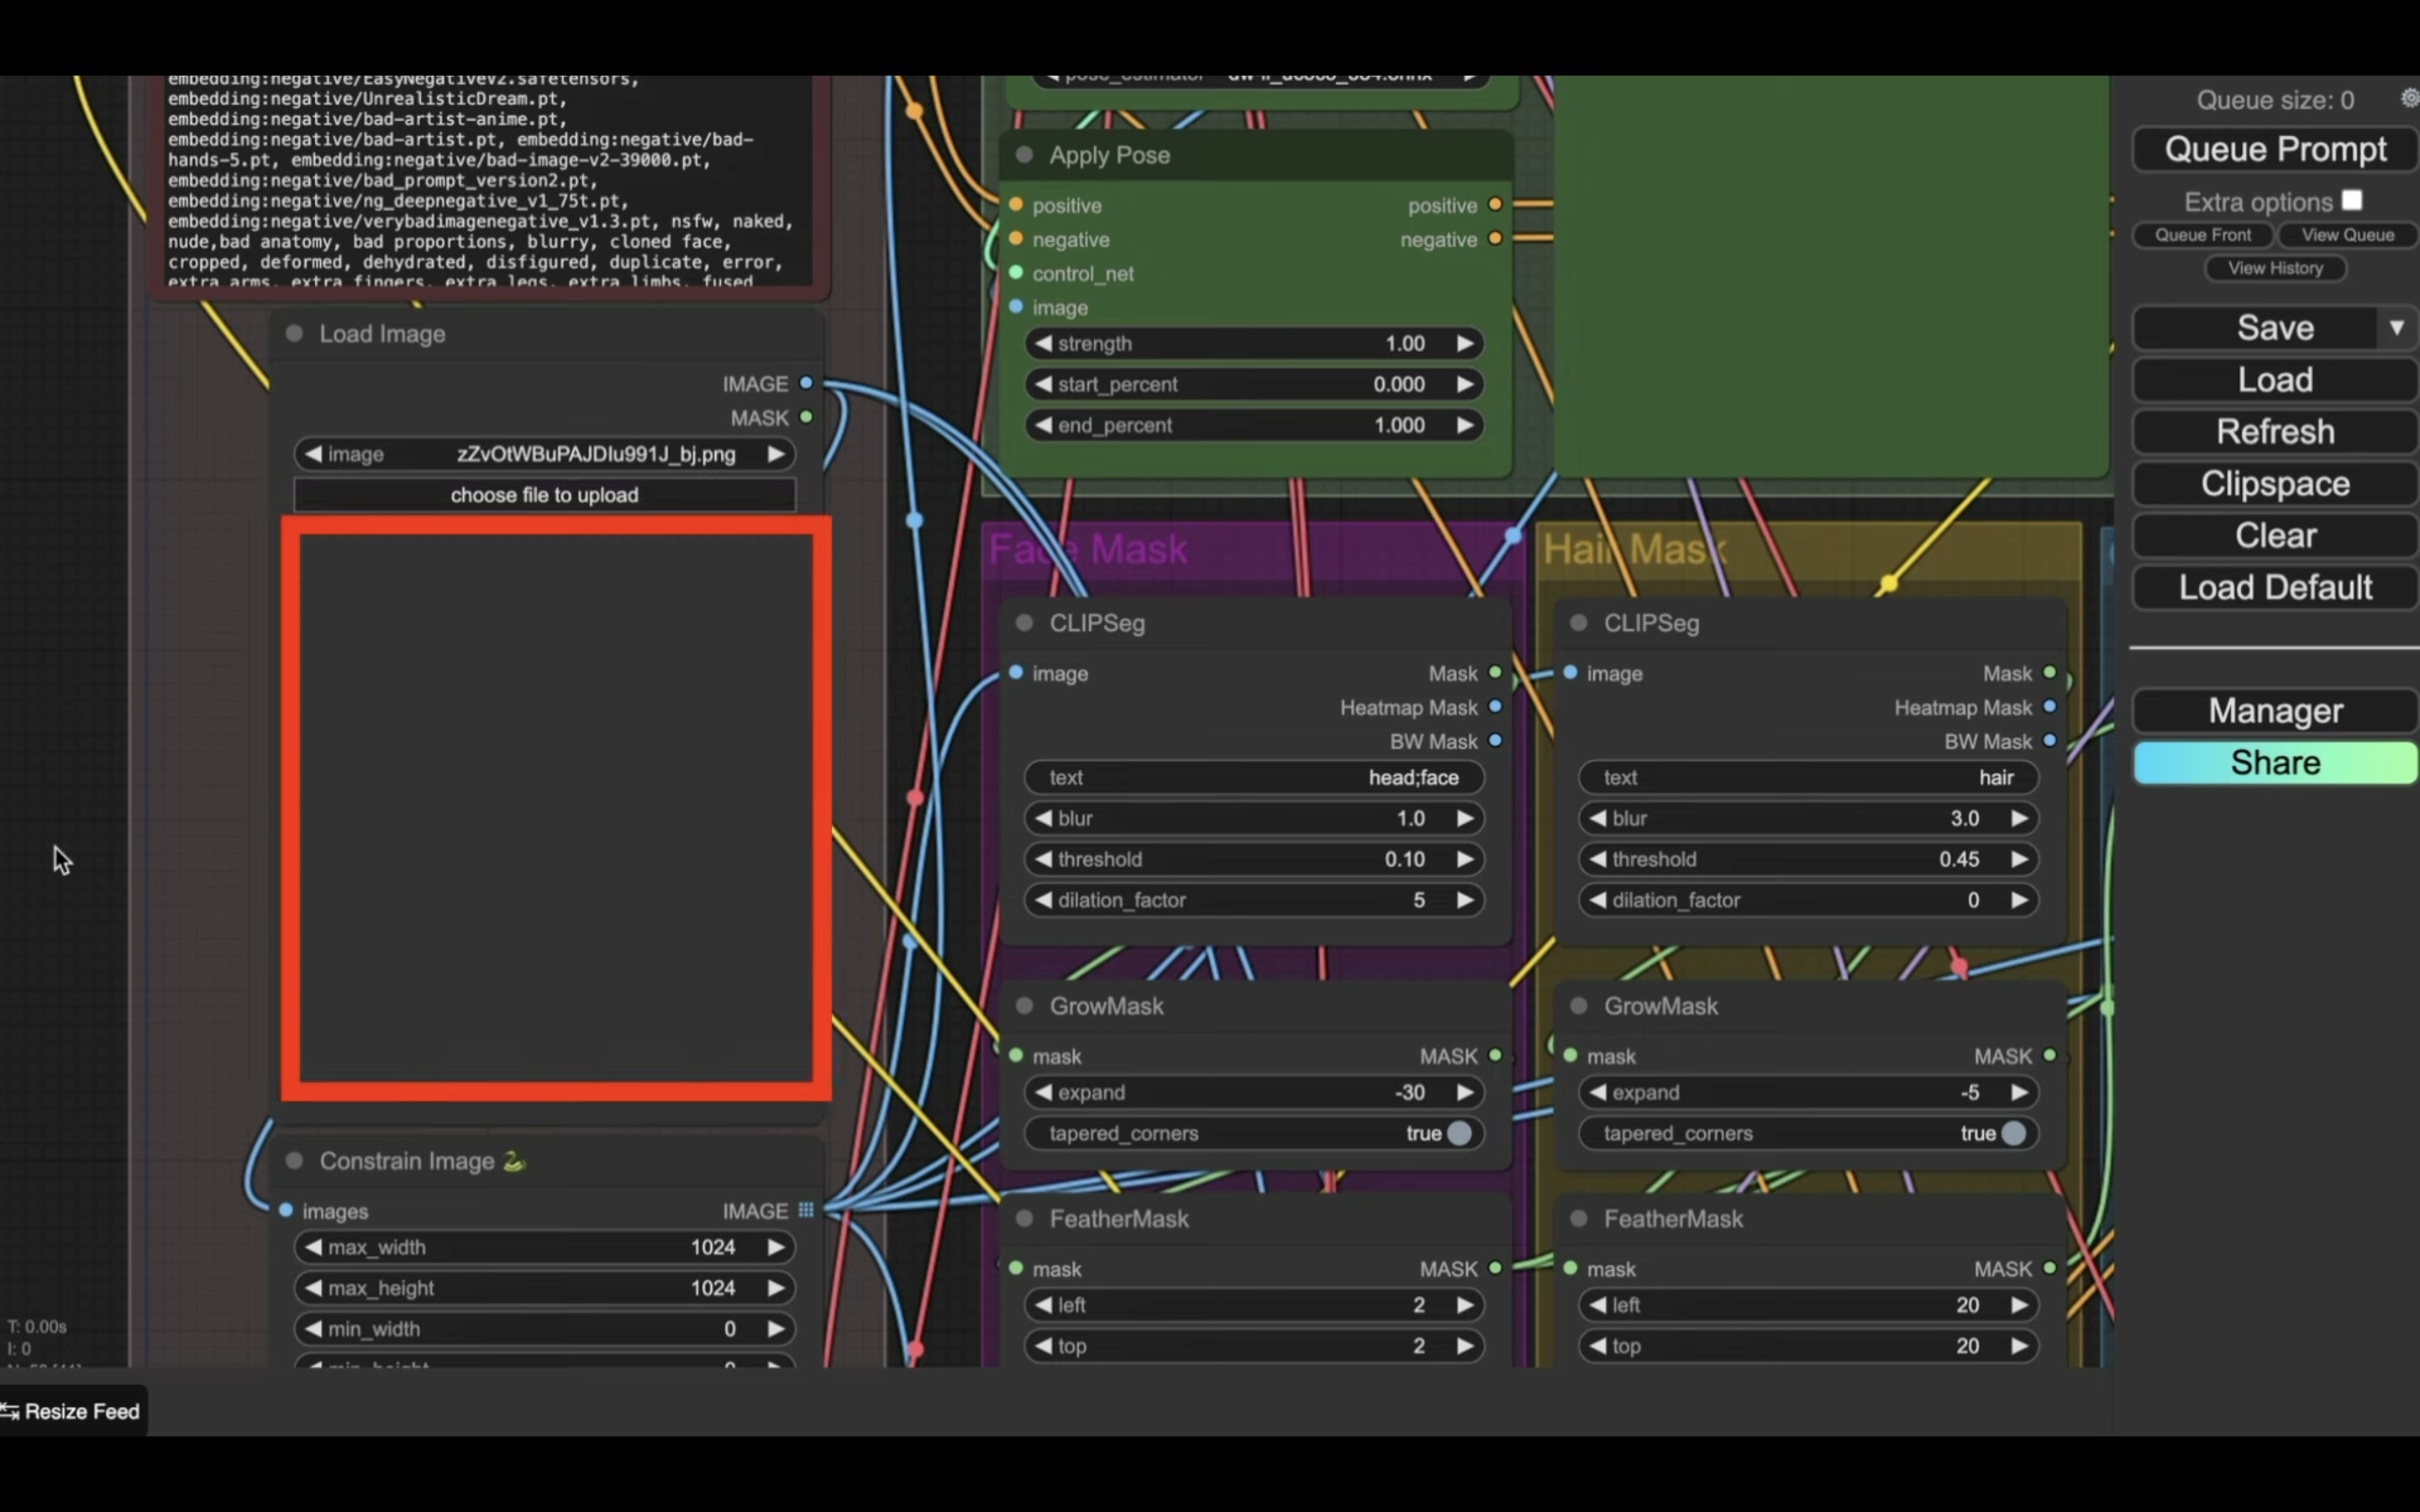This screenshot has width=2420, height=1512.
Task: Click BW Mask output socket on head;face CLIPSeg
Action: coord(1495,741)
